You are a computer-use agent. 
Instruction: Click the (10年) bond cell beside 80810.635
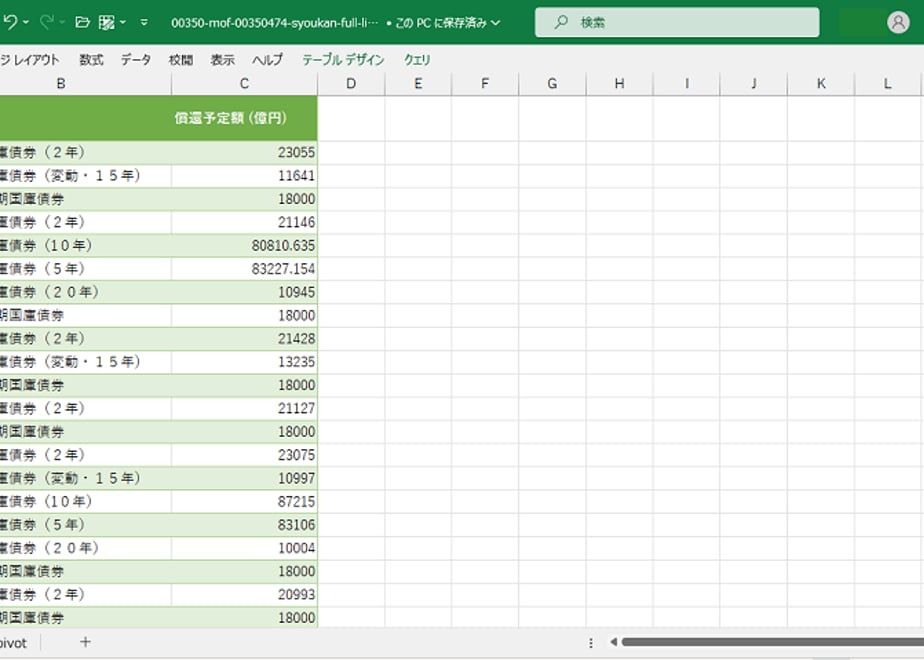tap(85, 246)
